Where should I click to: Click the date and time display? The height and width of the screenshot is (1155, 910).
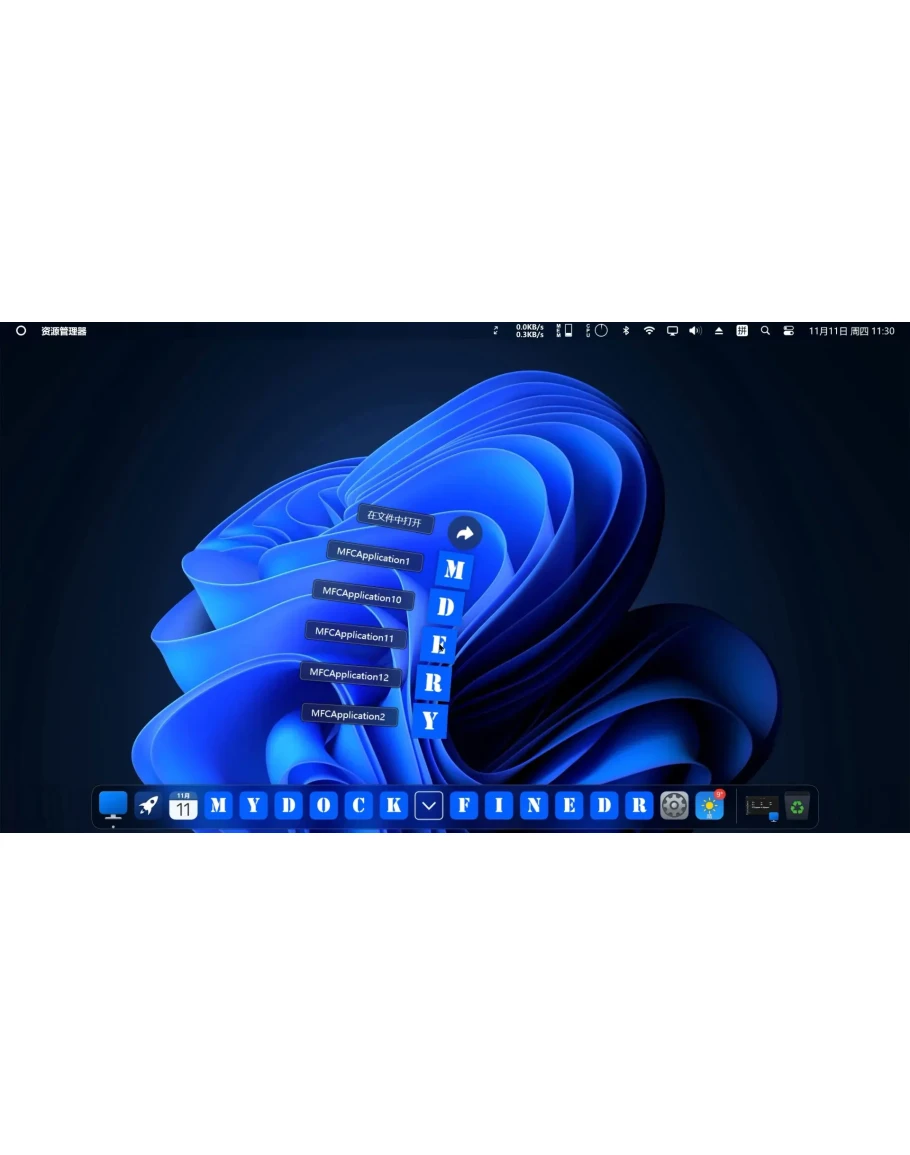coord(851,331)
